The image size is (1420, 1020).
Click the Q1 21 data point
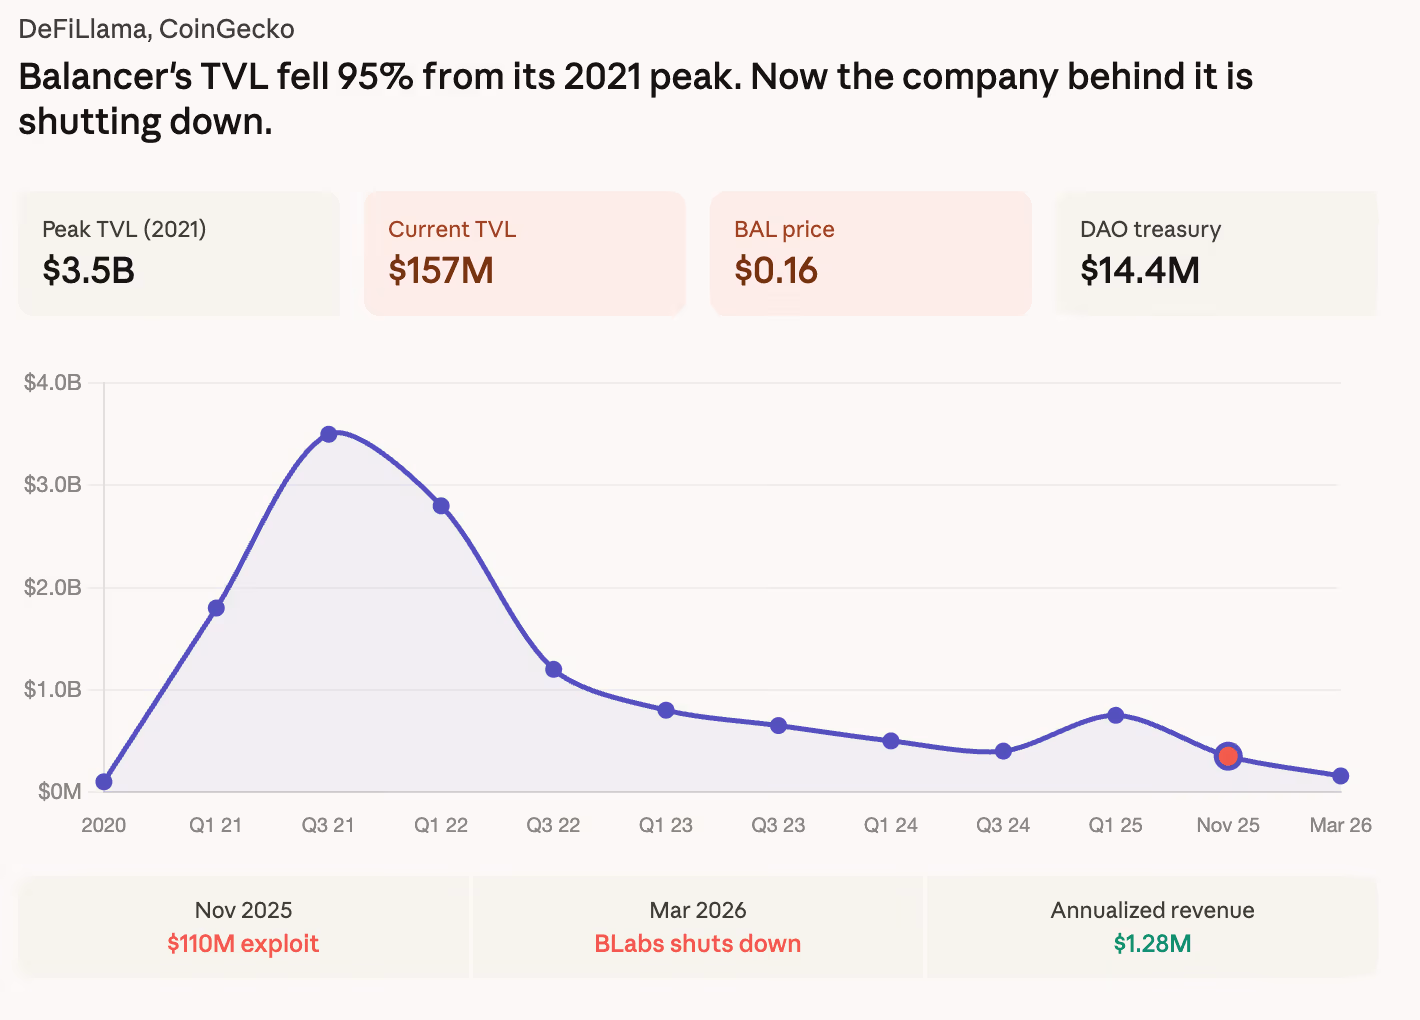[x=216, y=608]
